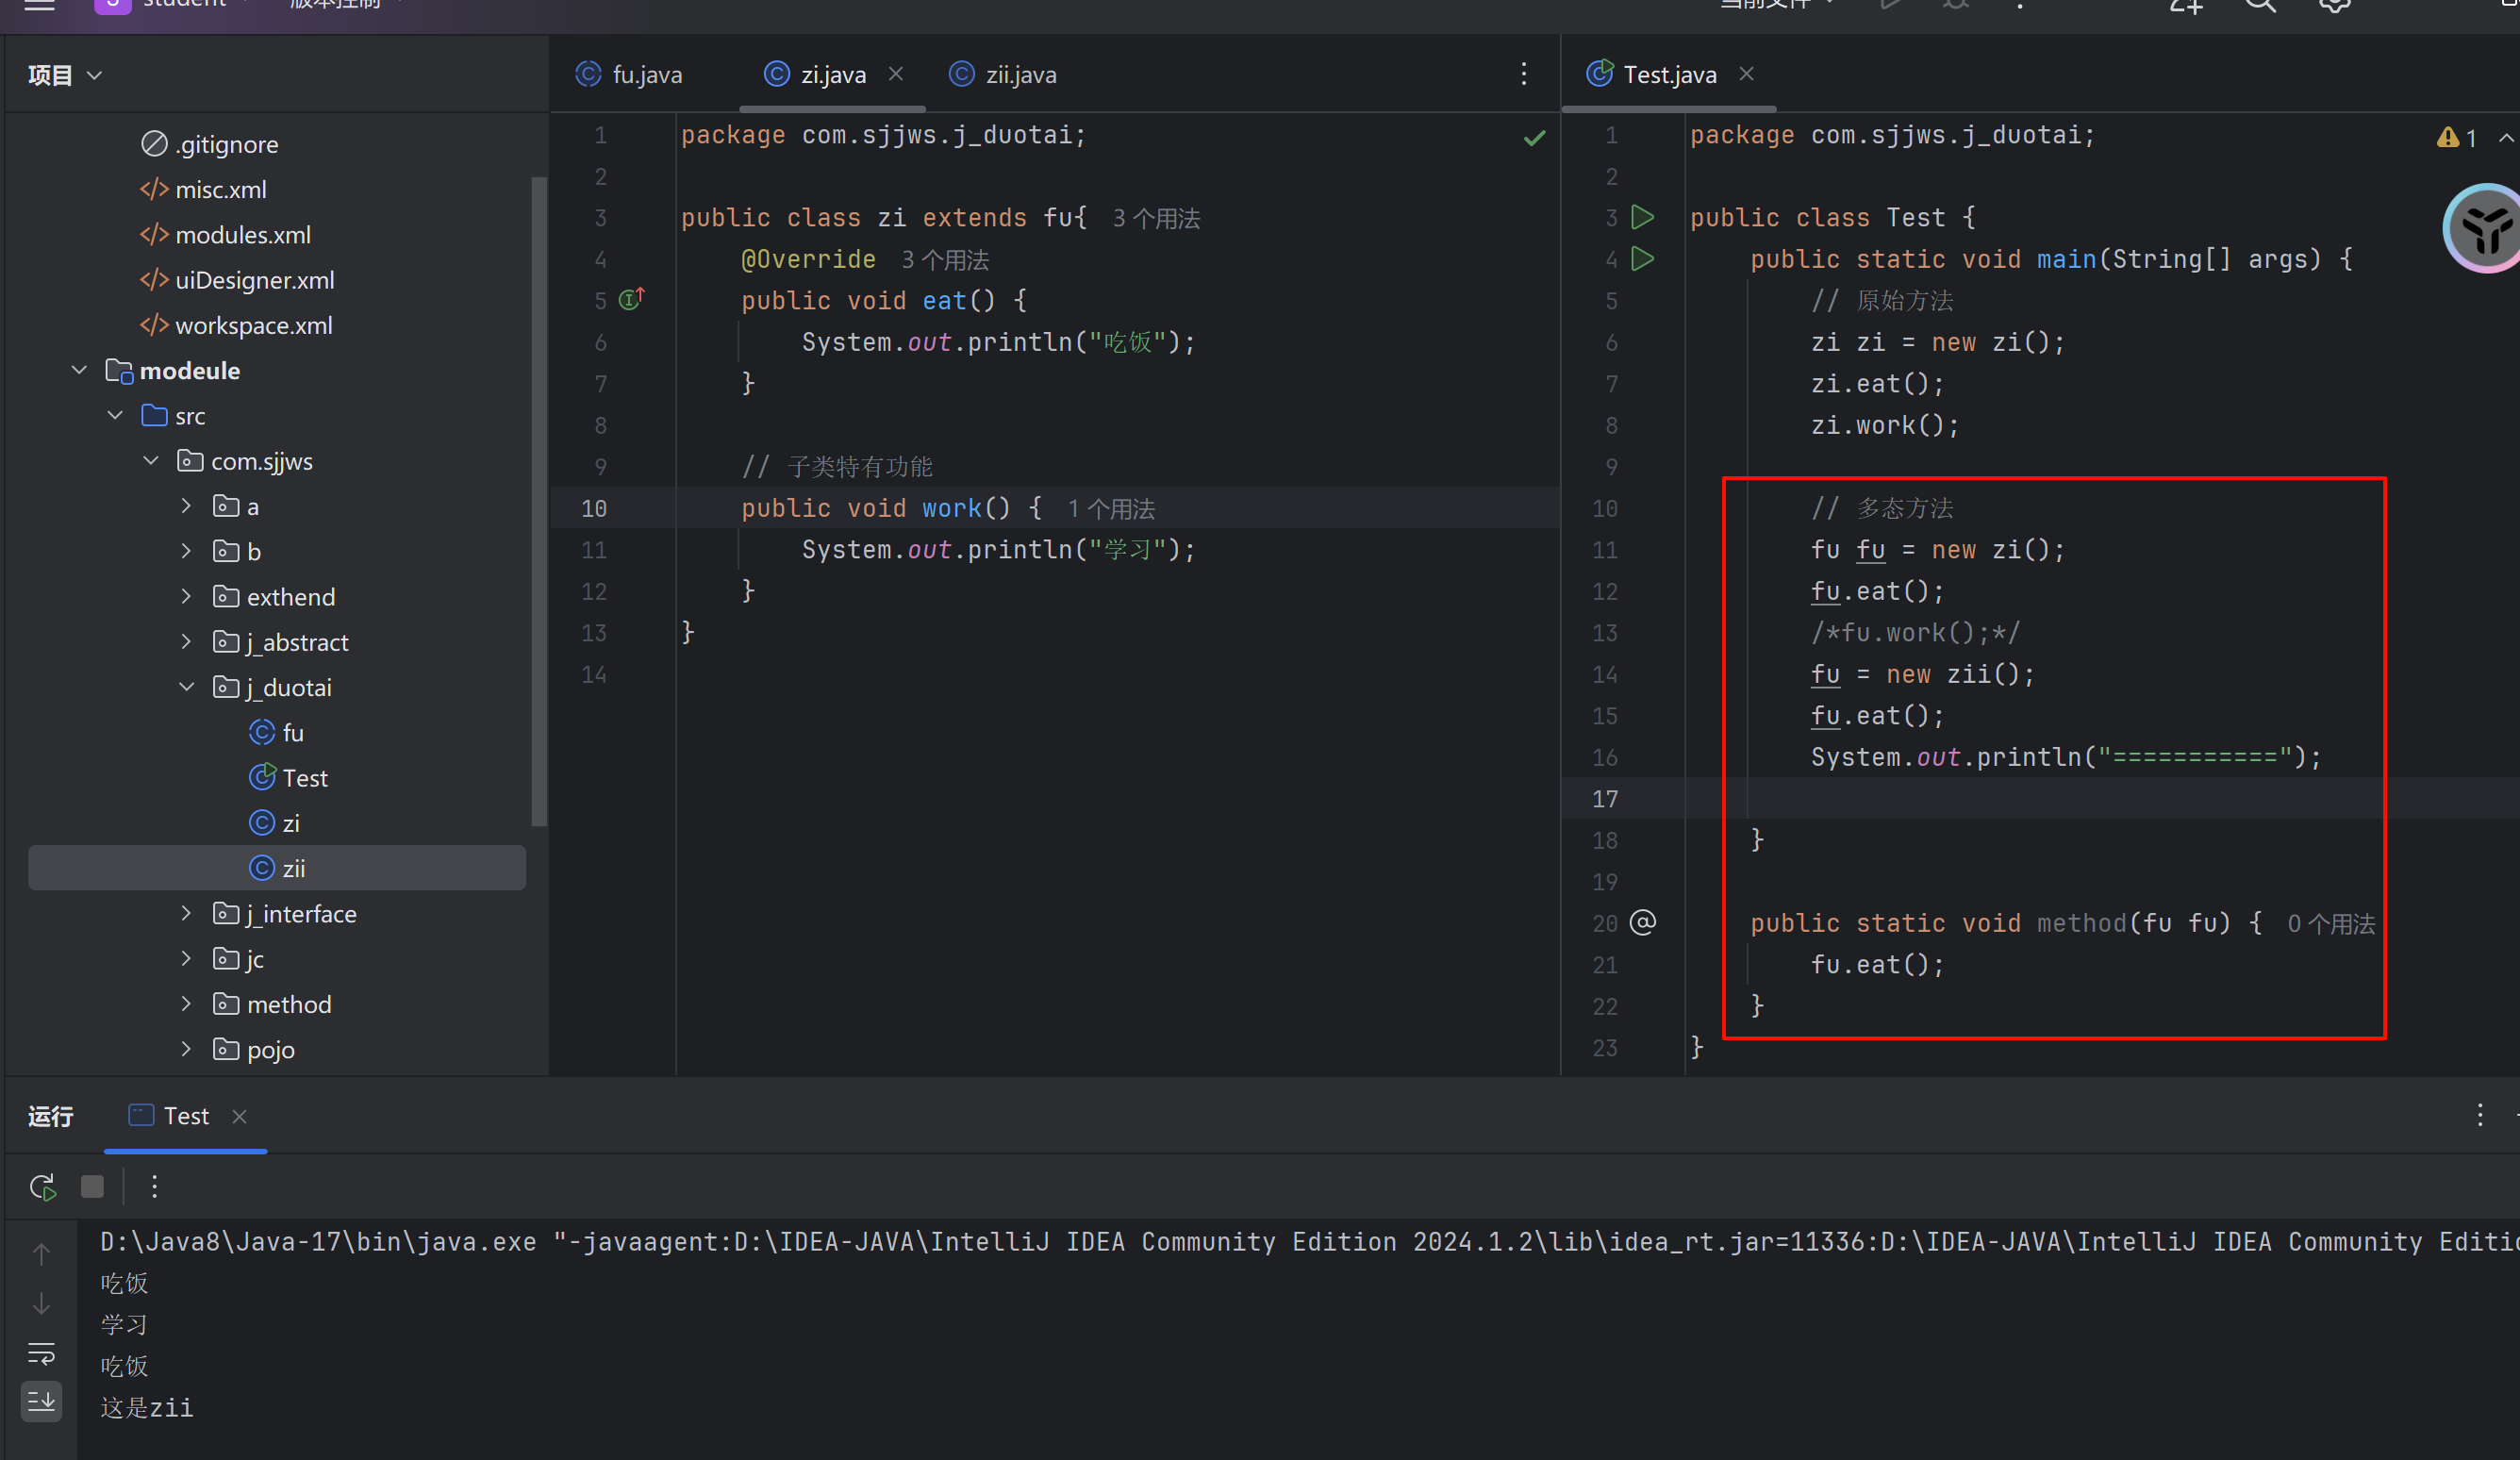The image size is (2520, 1460).
Task: Open editor tabs more-options menu
Action: click(x=1523, y=74)
